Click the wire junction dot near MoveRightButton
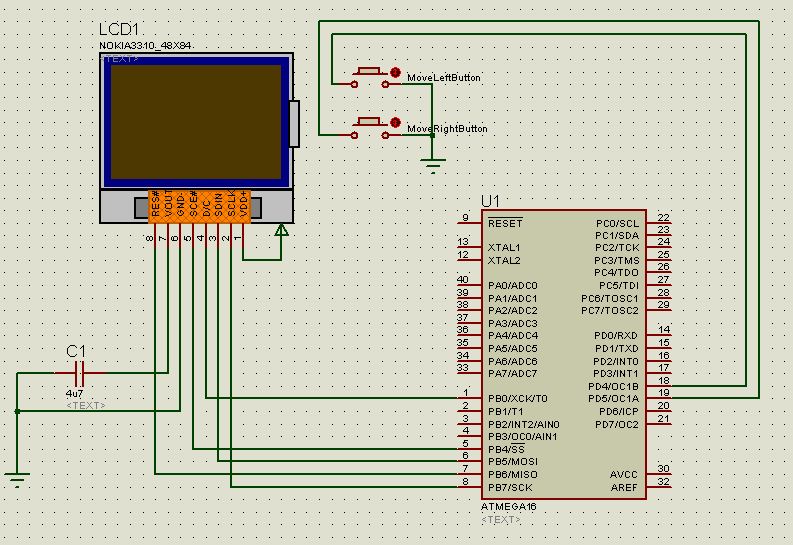793x545 pixels. 432,135
